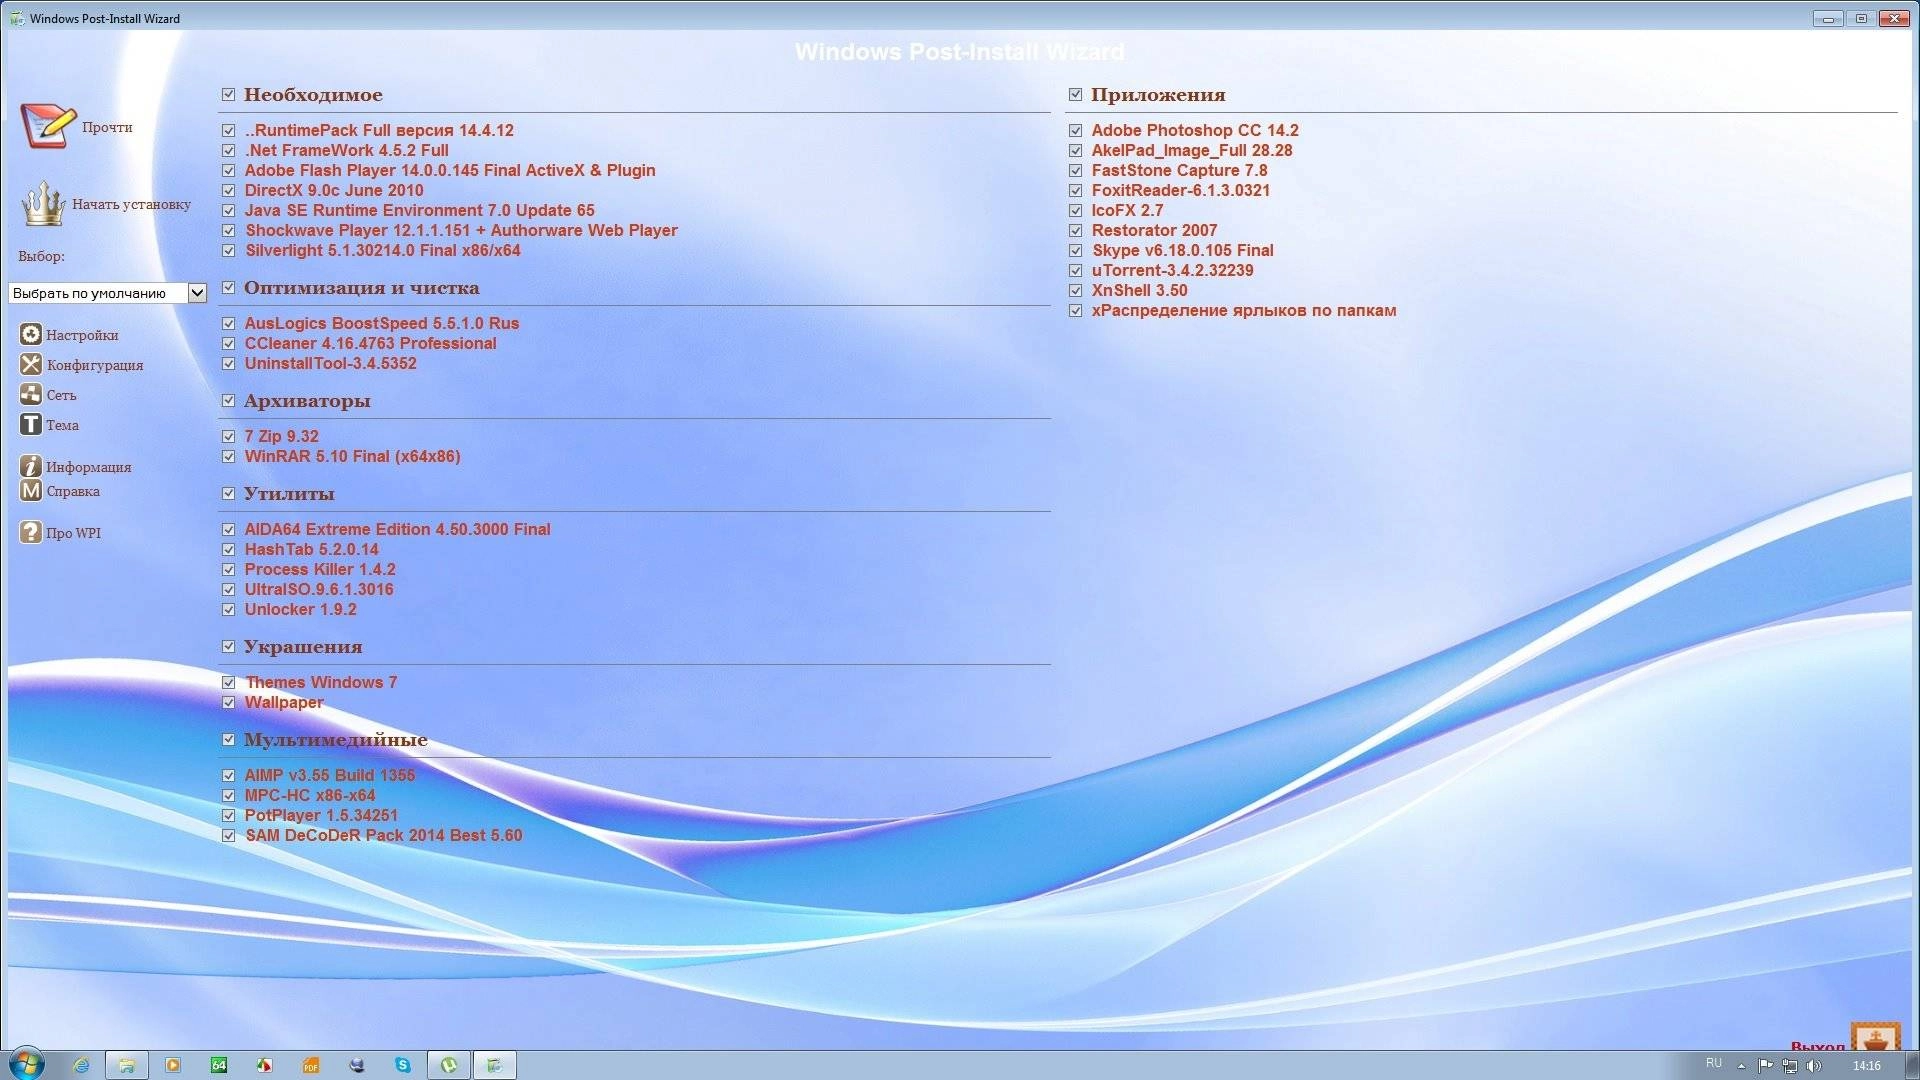
Task: Toggle the Приложения category checkbox
Action: (1075, 94)
